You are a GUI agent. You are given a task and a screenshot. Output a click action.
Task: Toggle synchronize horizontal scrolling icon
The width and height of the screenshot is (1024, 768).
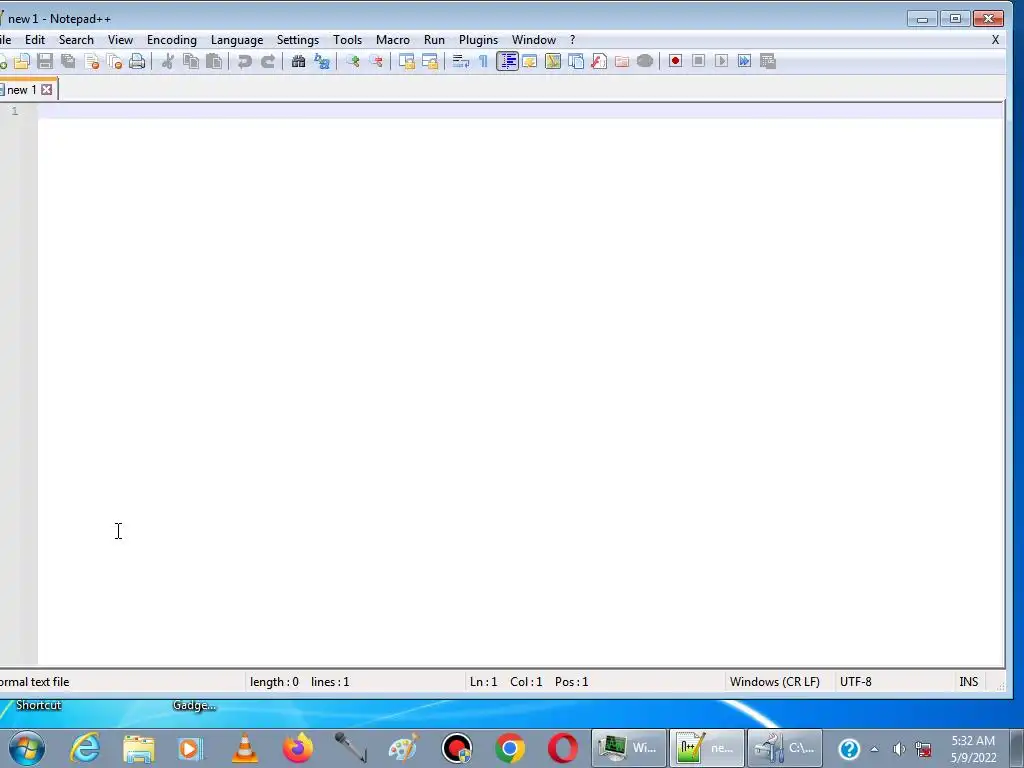(430, 61)
